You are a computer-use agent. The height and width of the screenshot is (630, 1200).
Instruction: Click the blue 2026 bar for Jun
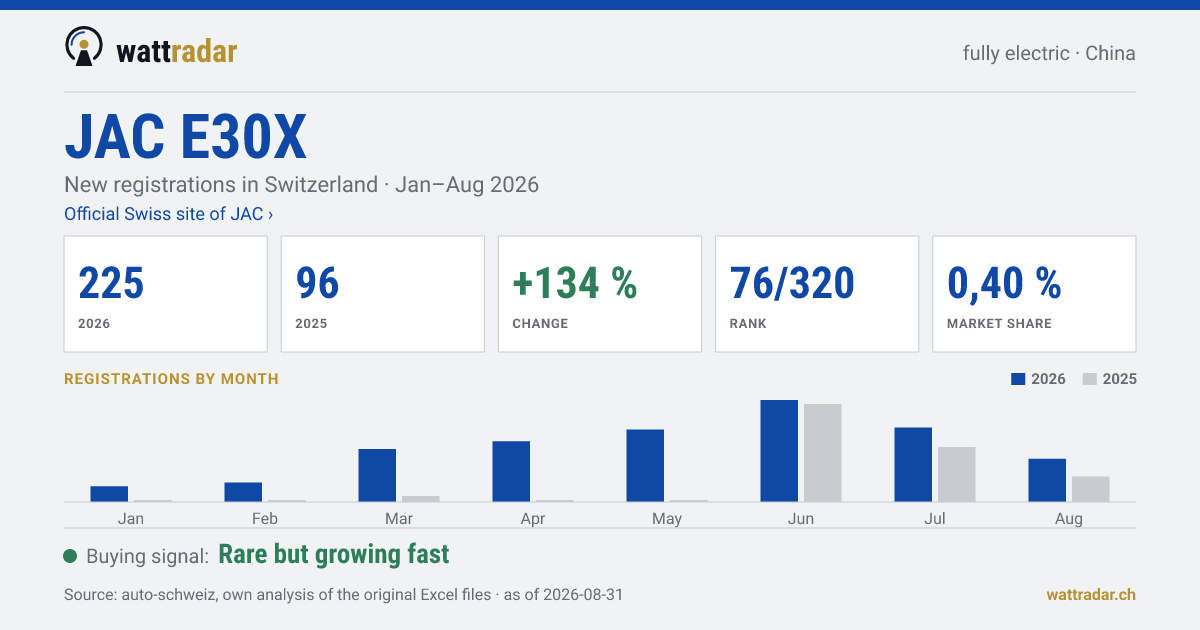pos(779,451)
